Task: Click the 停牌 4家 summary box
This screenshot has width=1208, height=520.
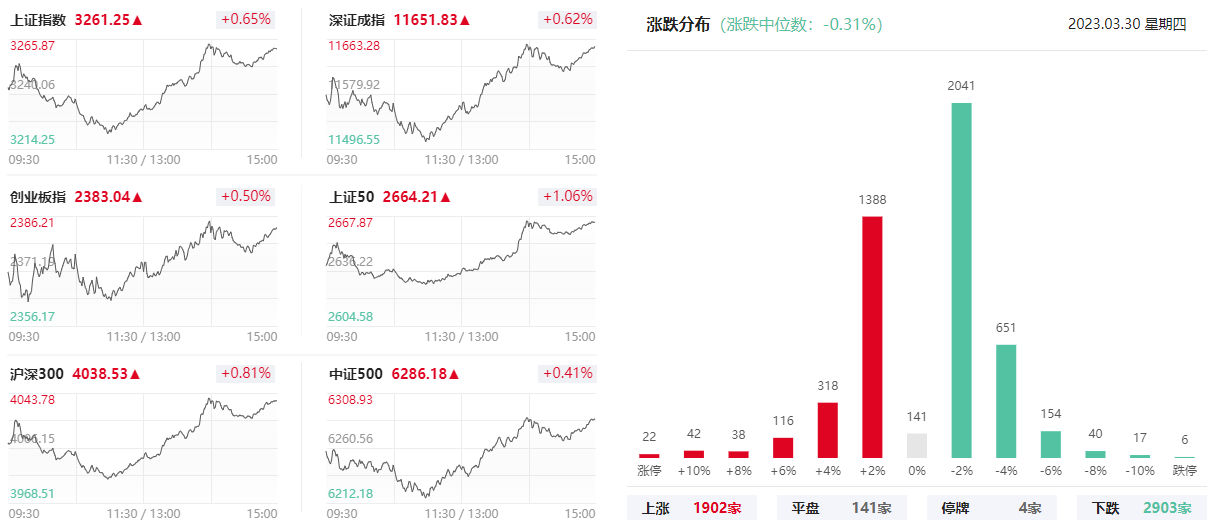Action: [x=991, y=508]
